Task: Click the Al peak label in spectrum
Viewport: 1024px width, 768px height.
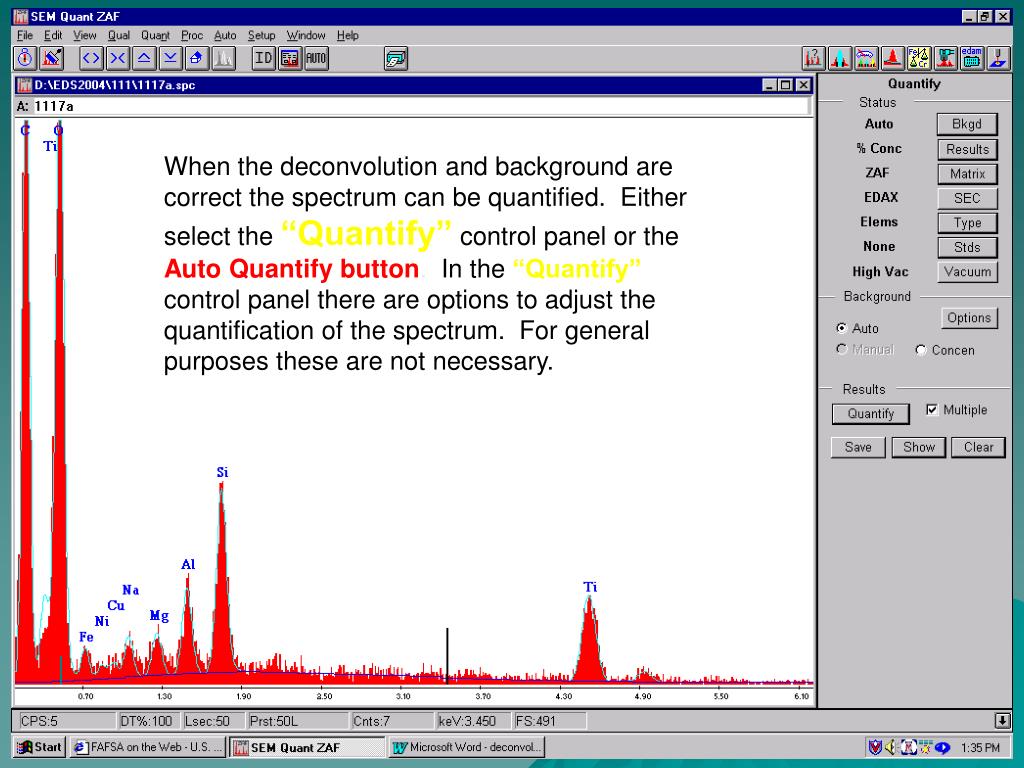Action: pos(188,564)
